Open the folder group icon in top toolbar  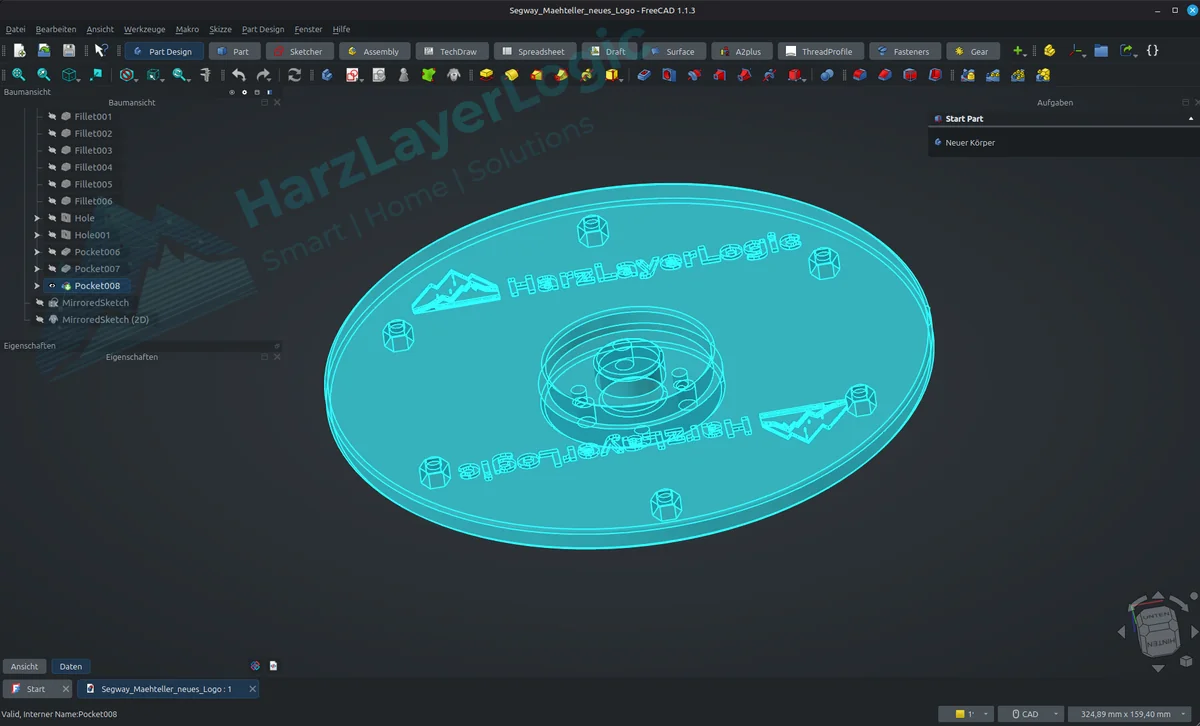(1101, 51)
